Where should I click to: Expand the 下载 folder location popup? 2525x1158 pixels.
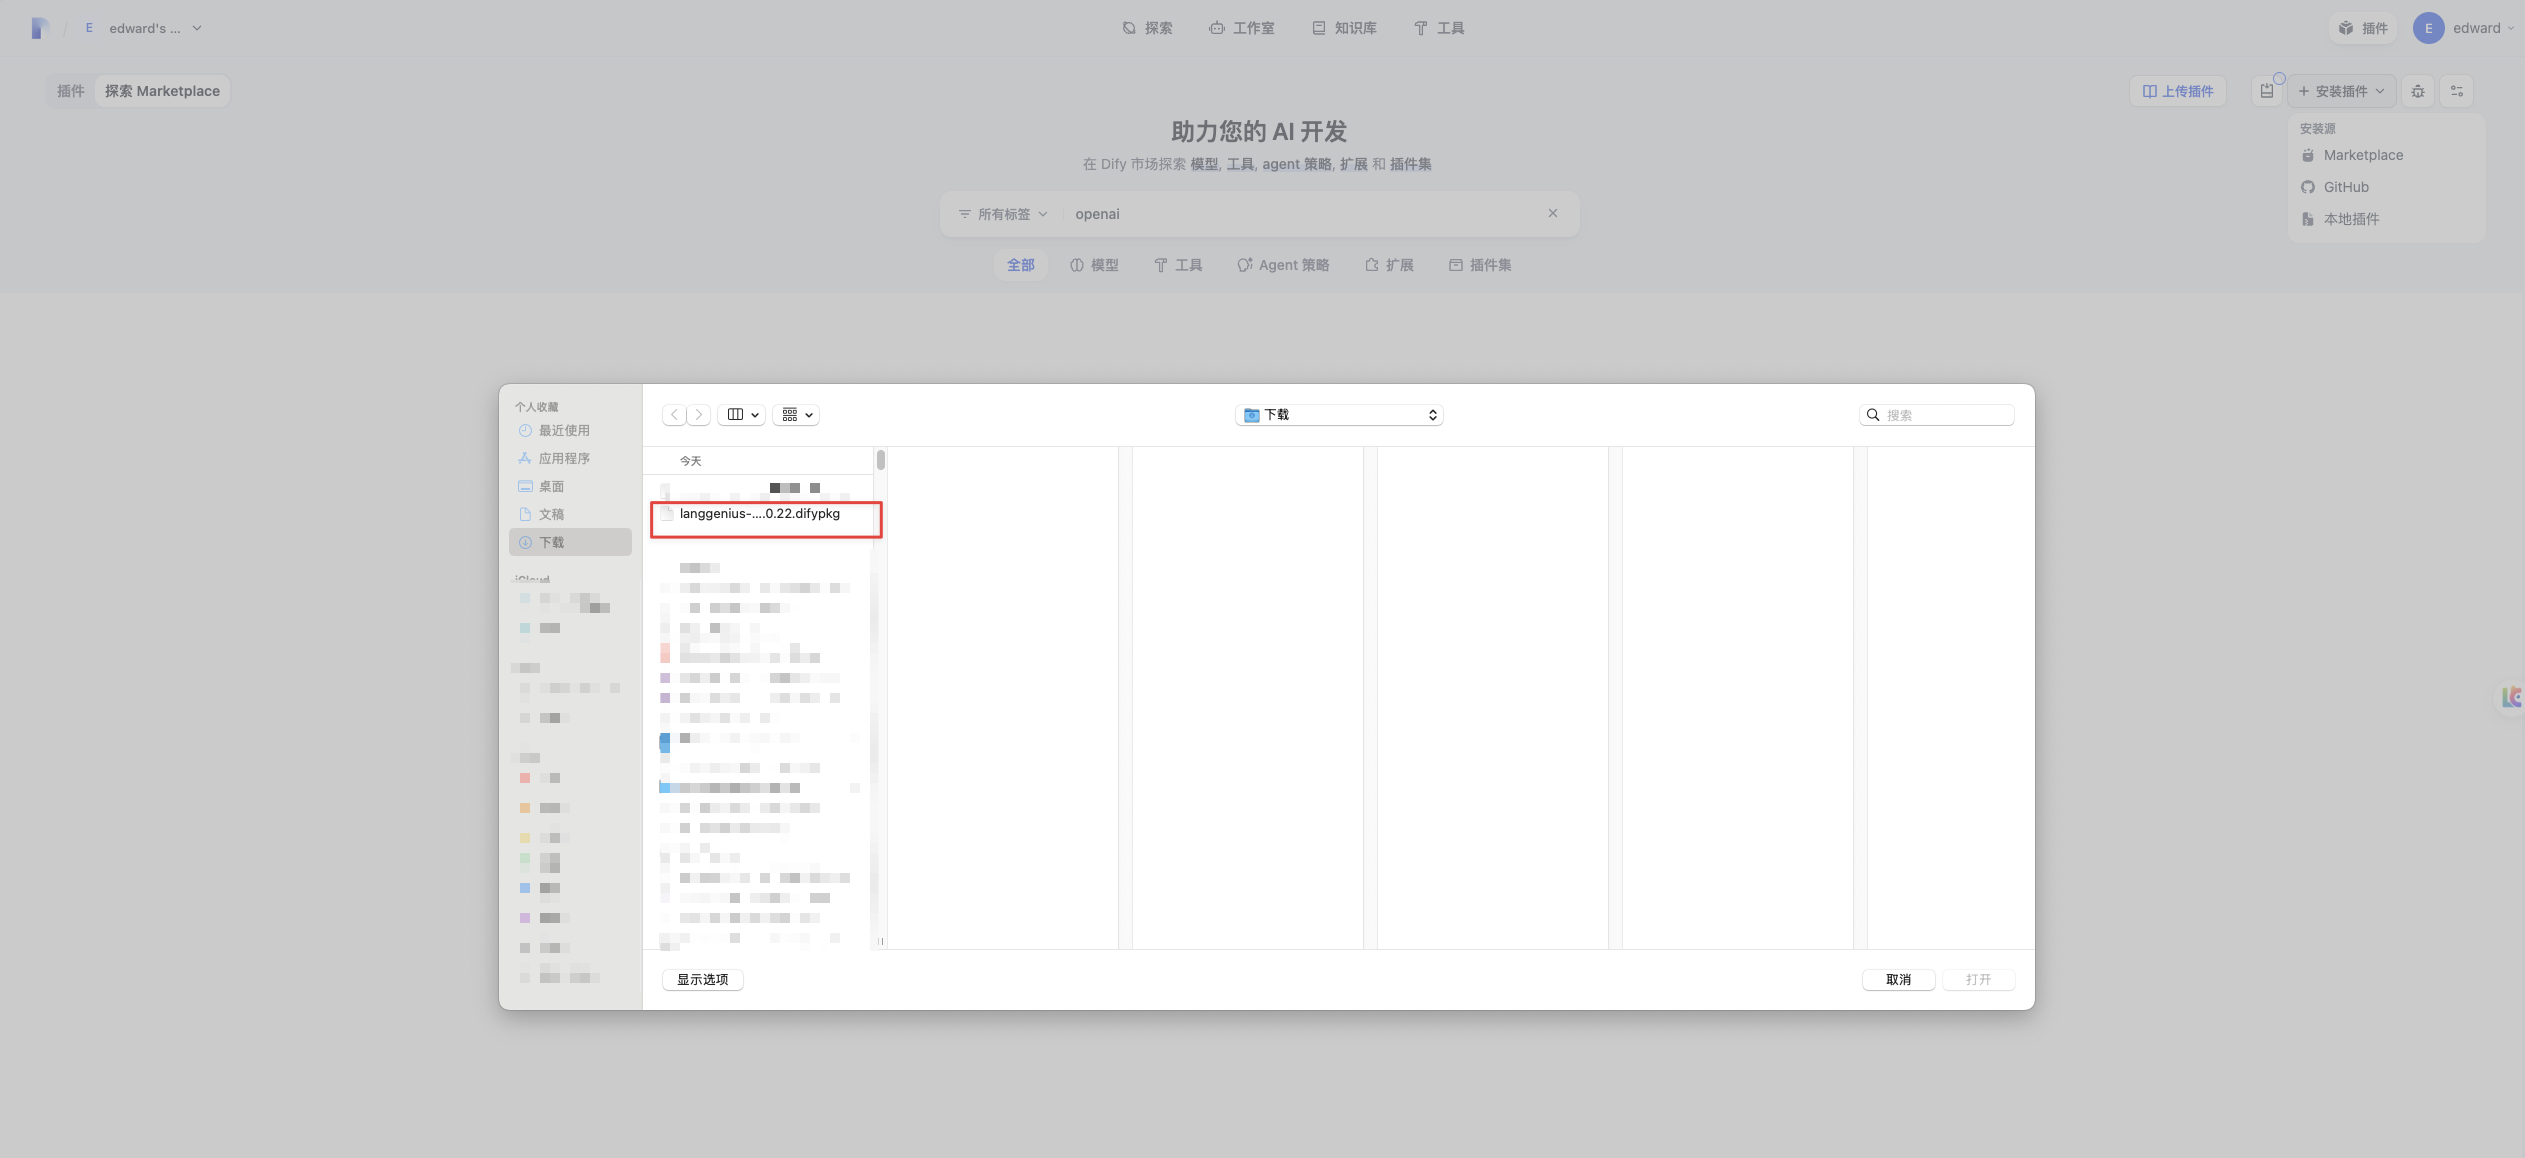[1339, 415]
